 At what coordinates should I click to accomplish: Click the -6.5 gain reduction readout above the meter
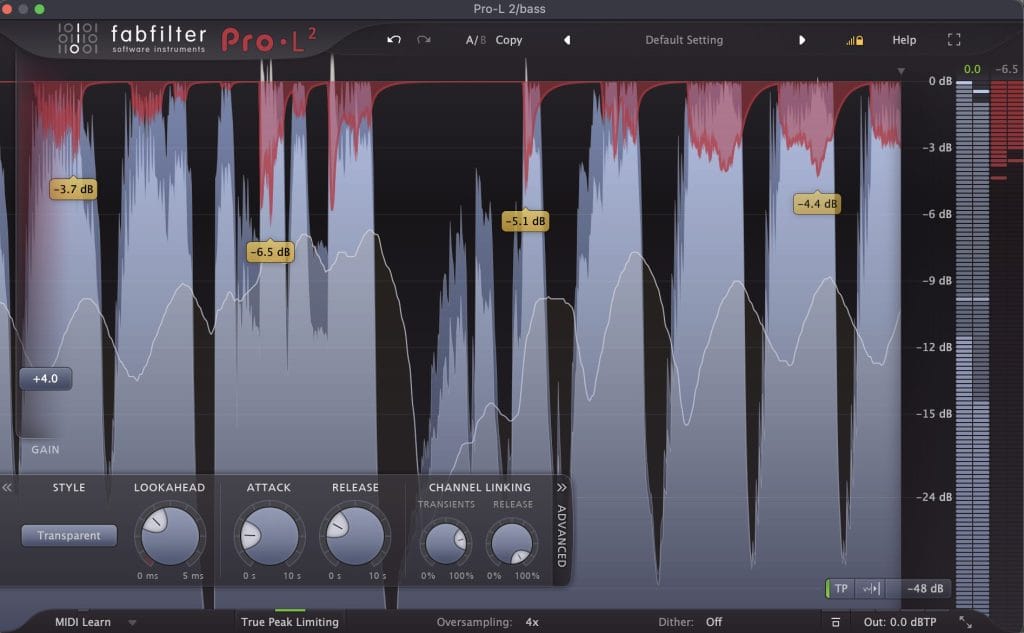point(1006,69)
